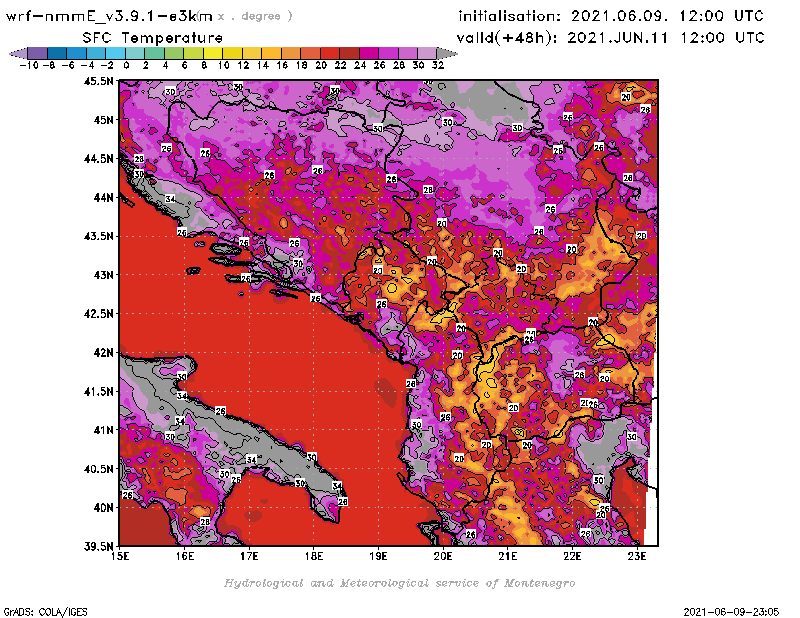Click the '-10' label under the color legend

point(29,65)
